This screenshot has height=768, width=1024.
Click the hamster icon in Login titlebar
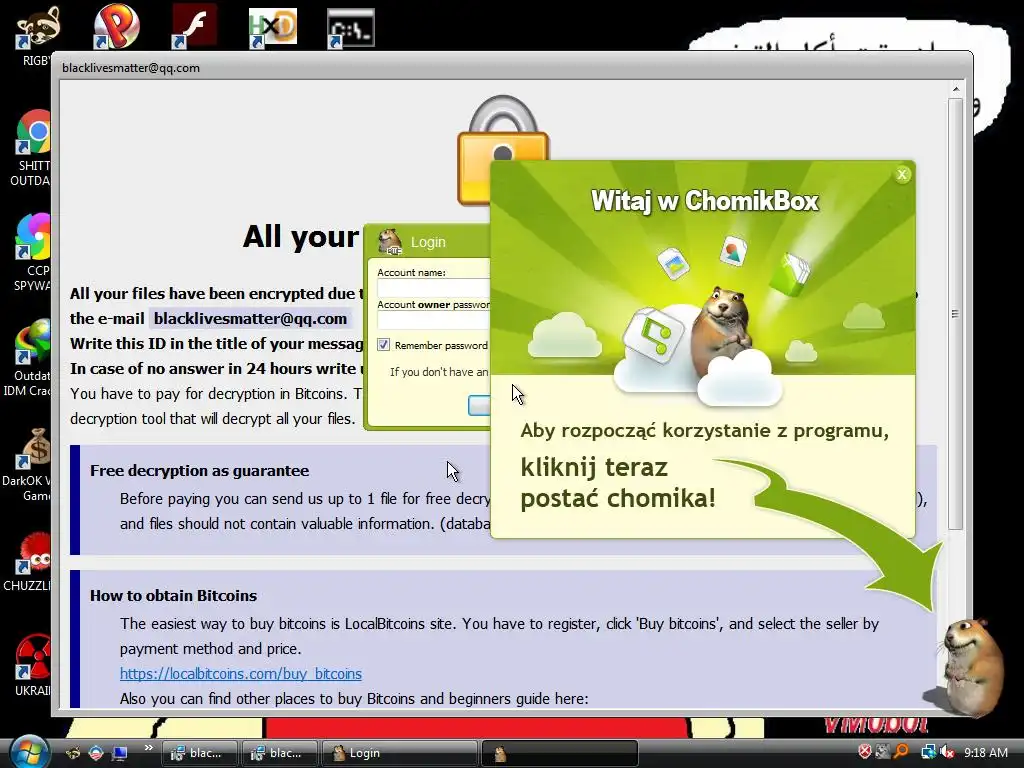(x=390, y=241)
